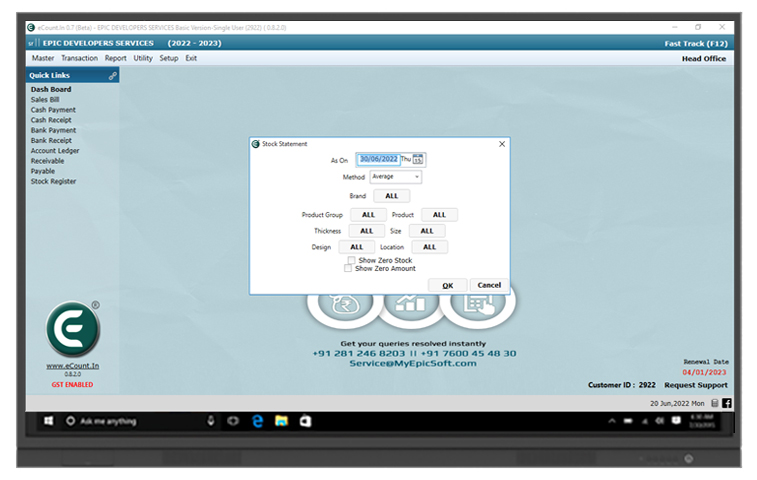757x480 pixels.
Task: Click the calculator with hand dashboard icon
Action: (x=478, y=304)
